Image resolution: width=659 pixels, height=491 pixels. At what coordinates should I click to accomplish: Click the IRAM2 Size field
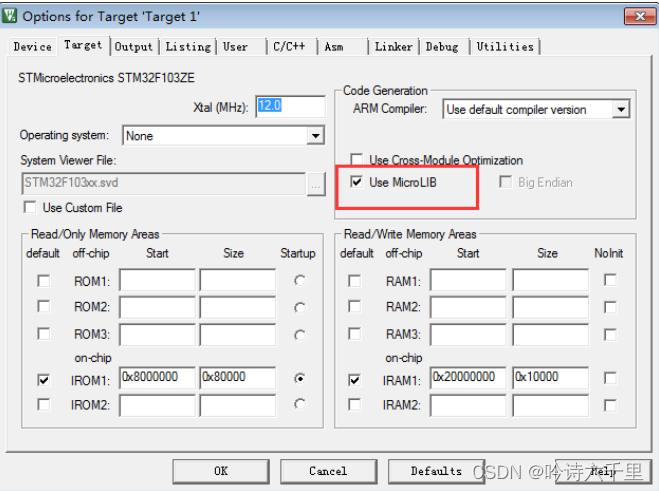pos(551,405)
